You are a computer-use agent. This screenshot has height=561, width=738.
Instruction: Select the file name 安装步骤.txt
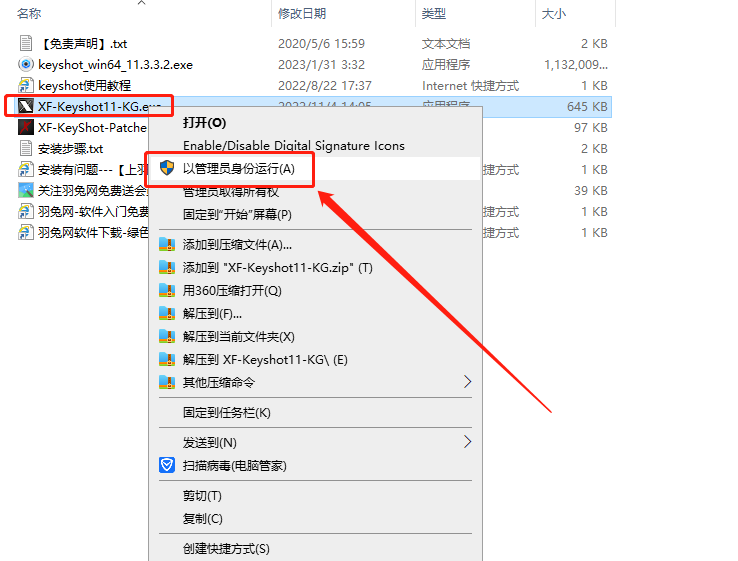71,149
